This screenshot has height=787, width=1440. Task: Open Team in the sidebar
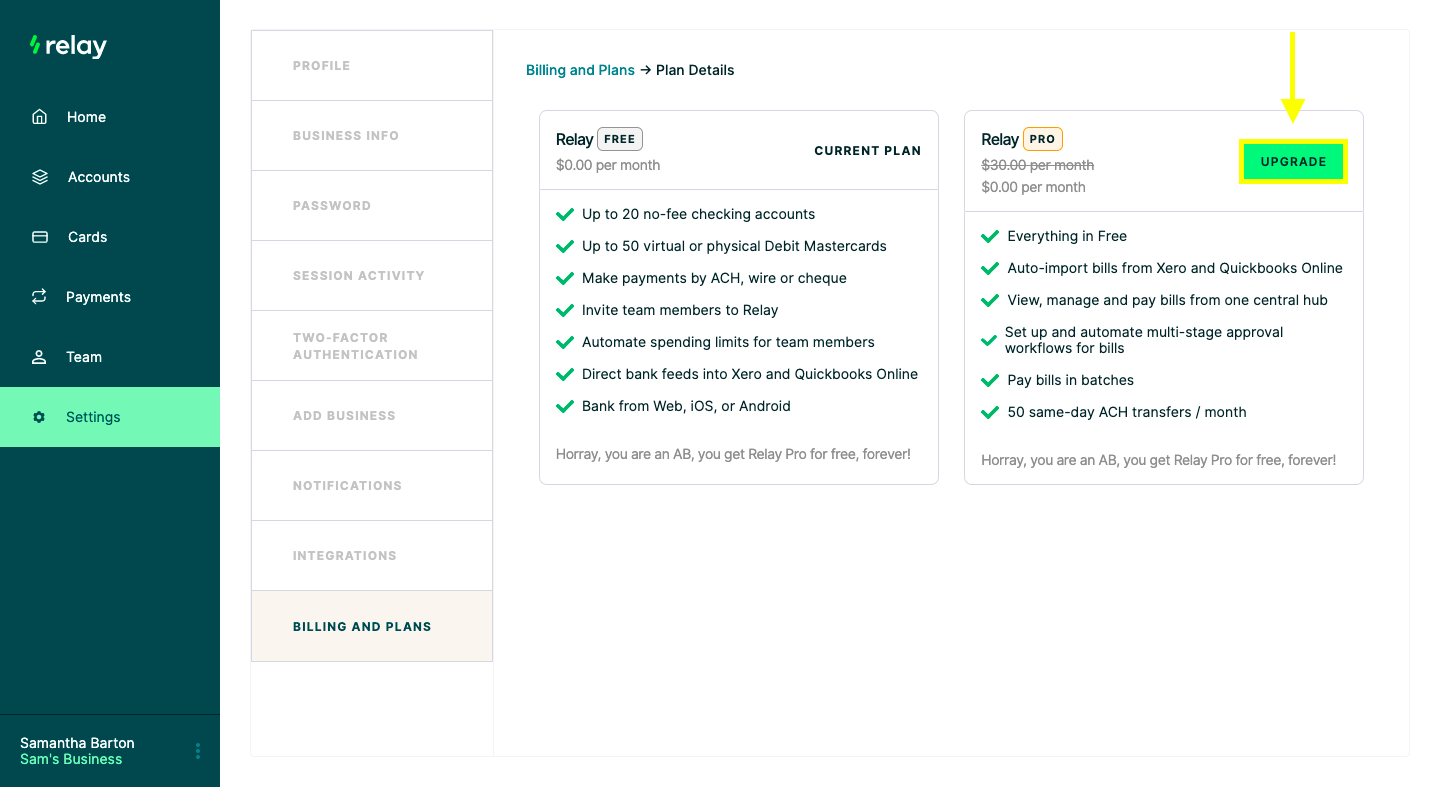point(110,357)
